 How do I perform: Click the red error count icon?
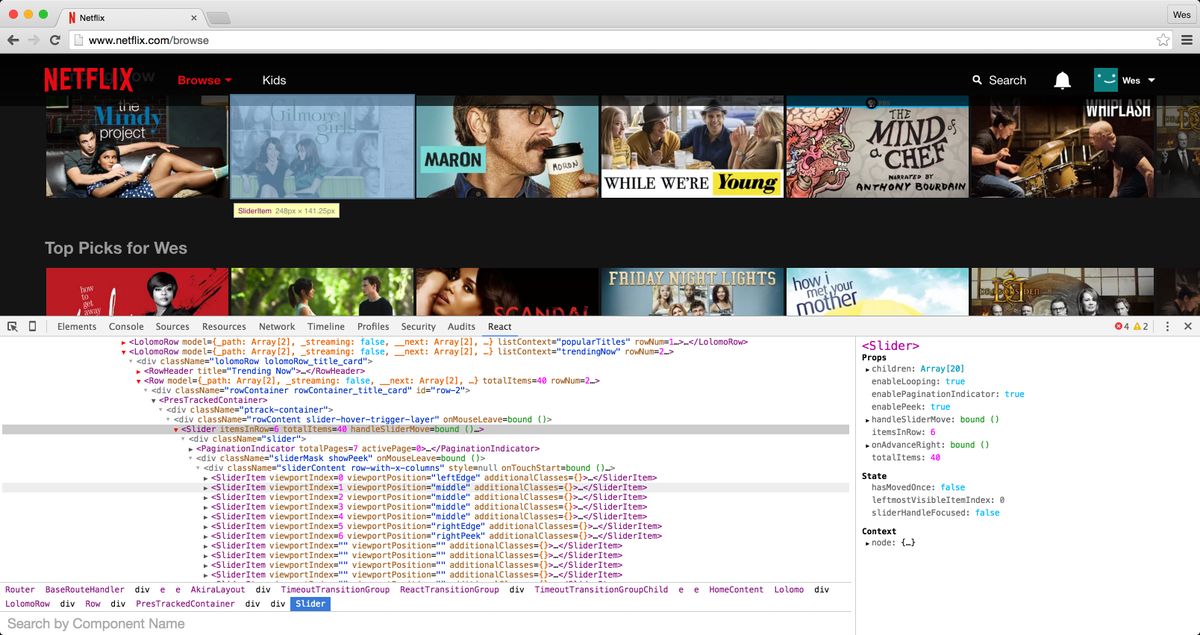(1118, 326)
